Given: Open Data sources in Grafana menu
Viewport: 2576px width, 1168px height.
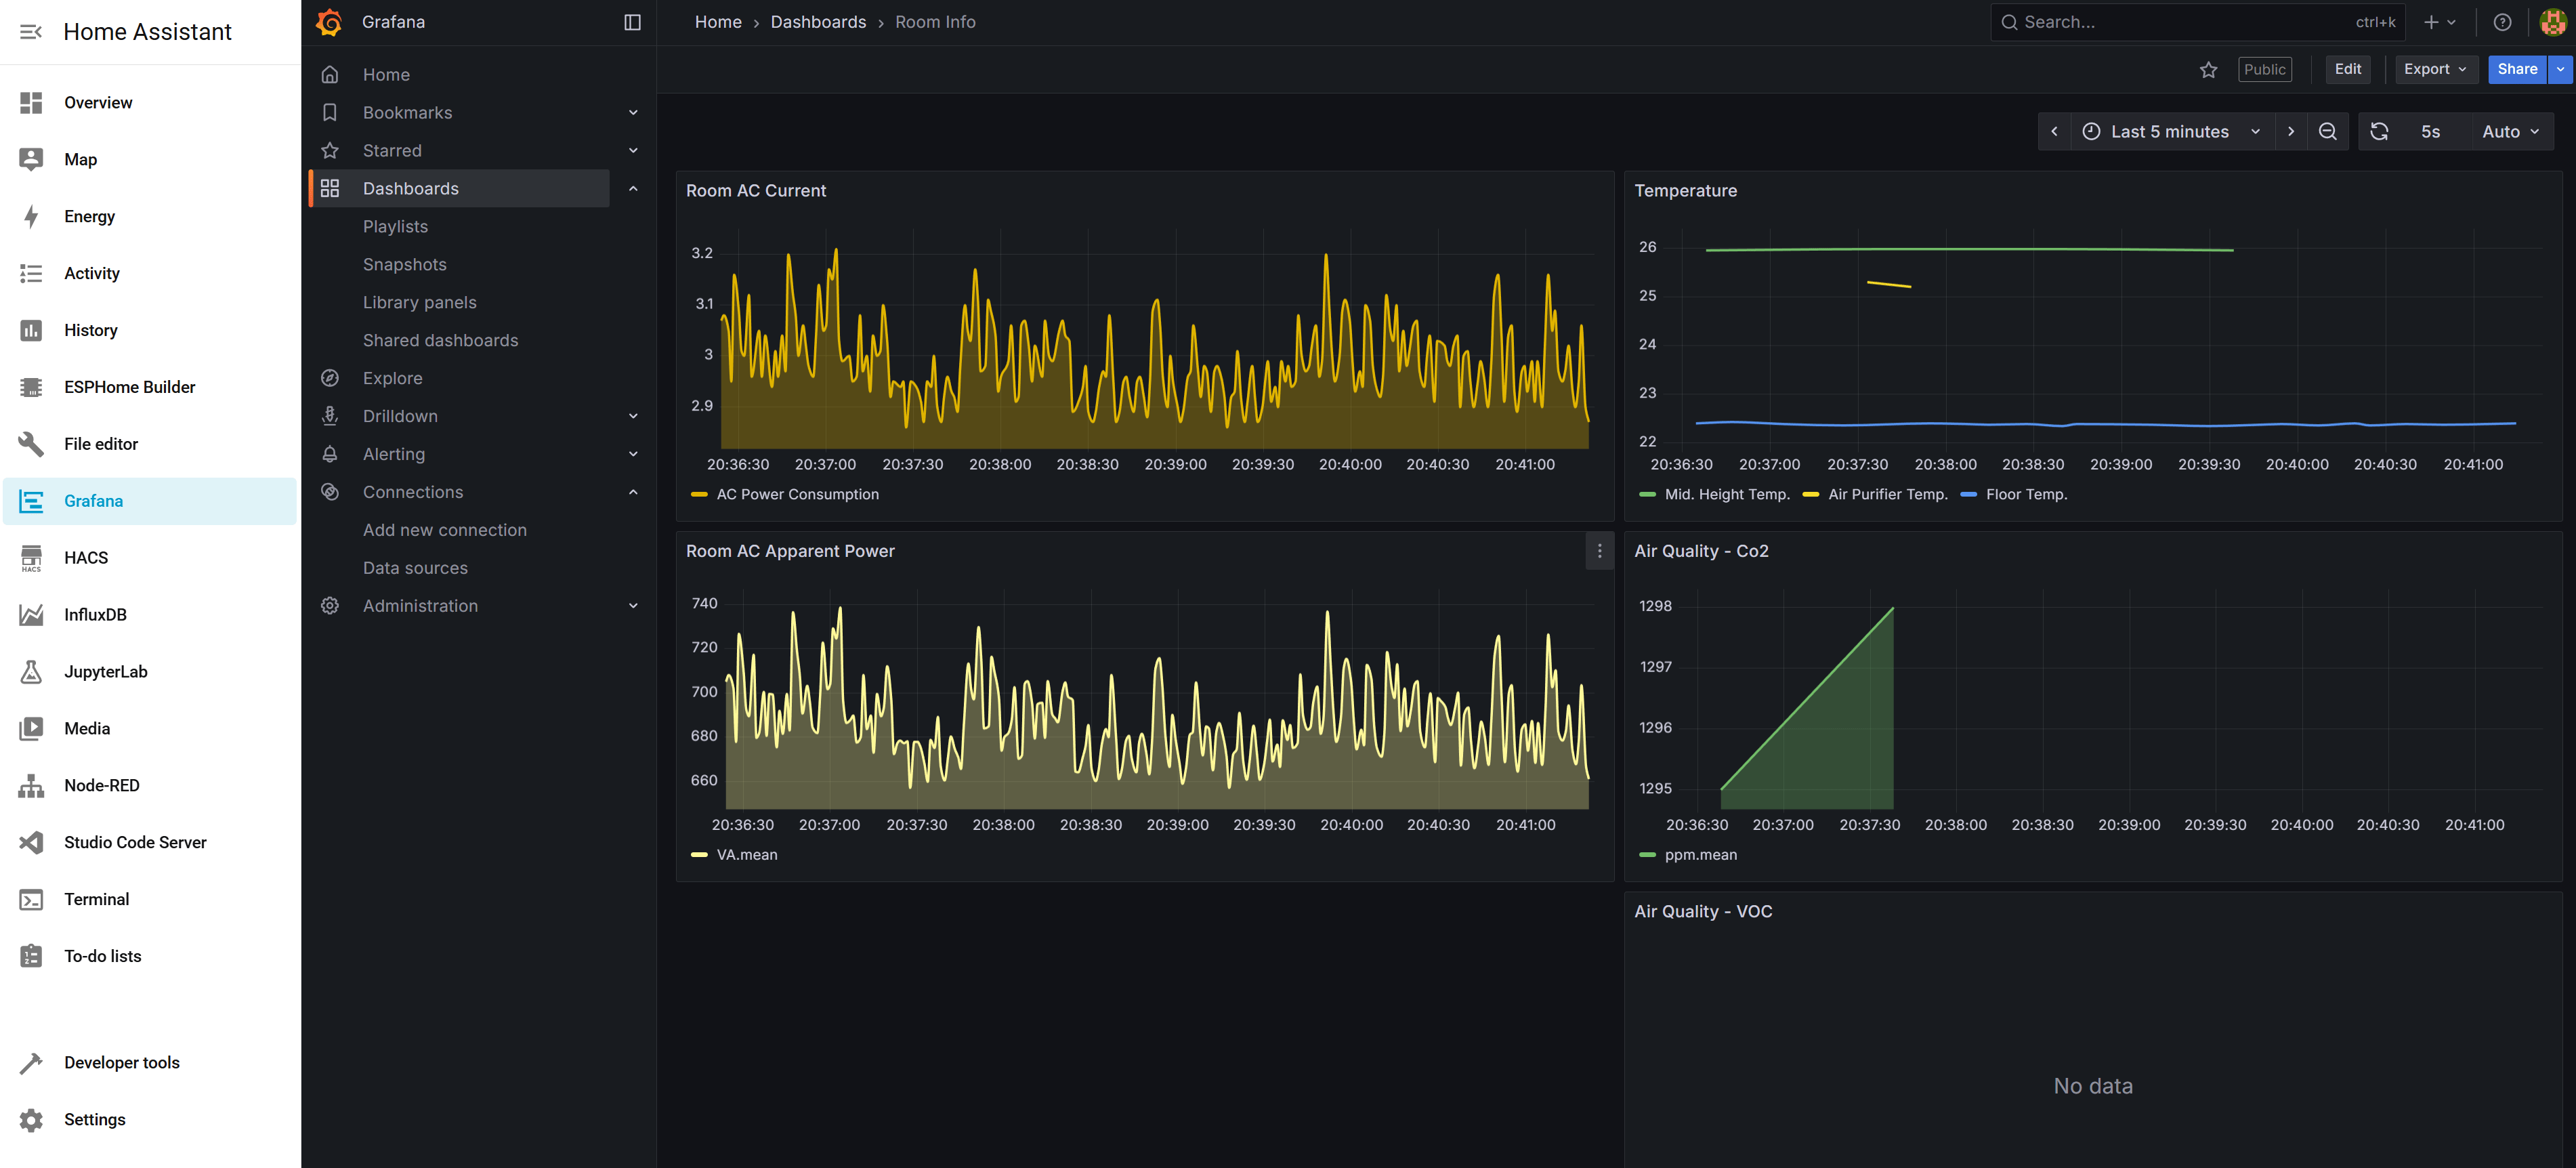Looking at the screenshot, I should (x=415, y=568).
